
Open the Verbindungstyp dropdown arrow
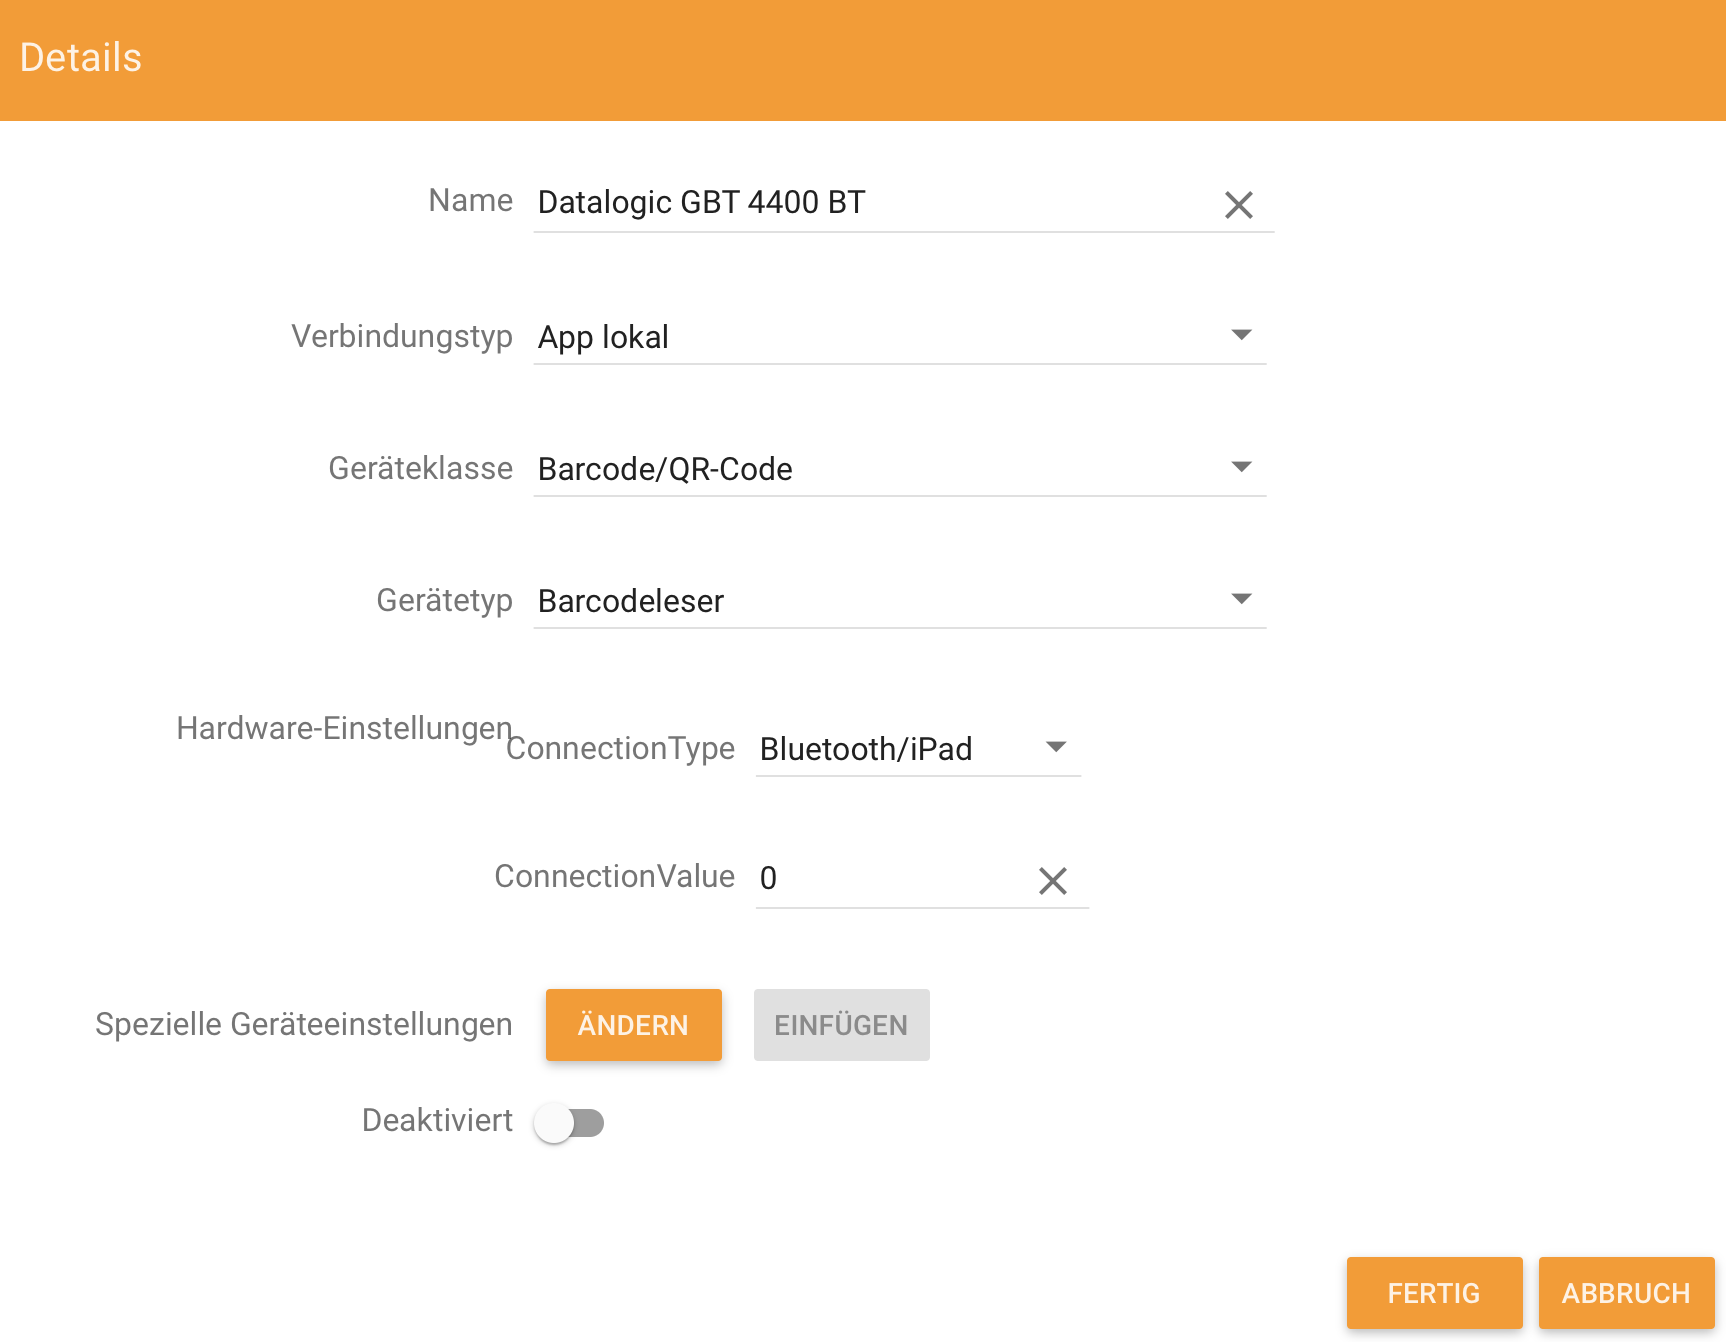click(x=1241, y=335)
